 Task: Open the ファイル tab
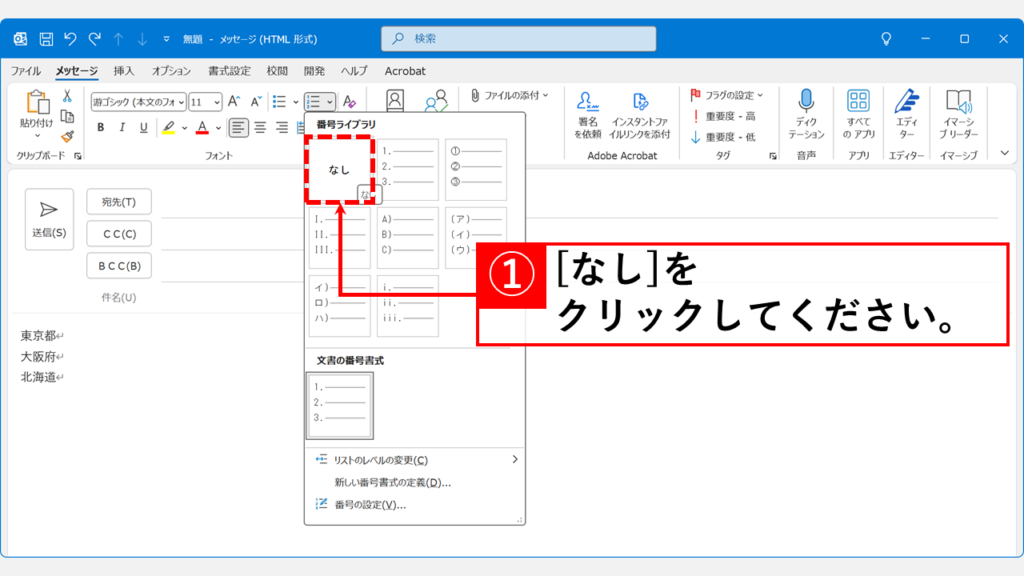(x=25, y=71)
